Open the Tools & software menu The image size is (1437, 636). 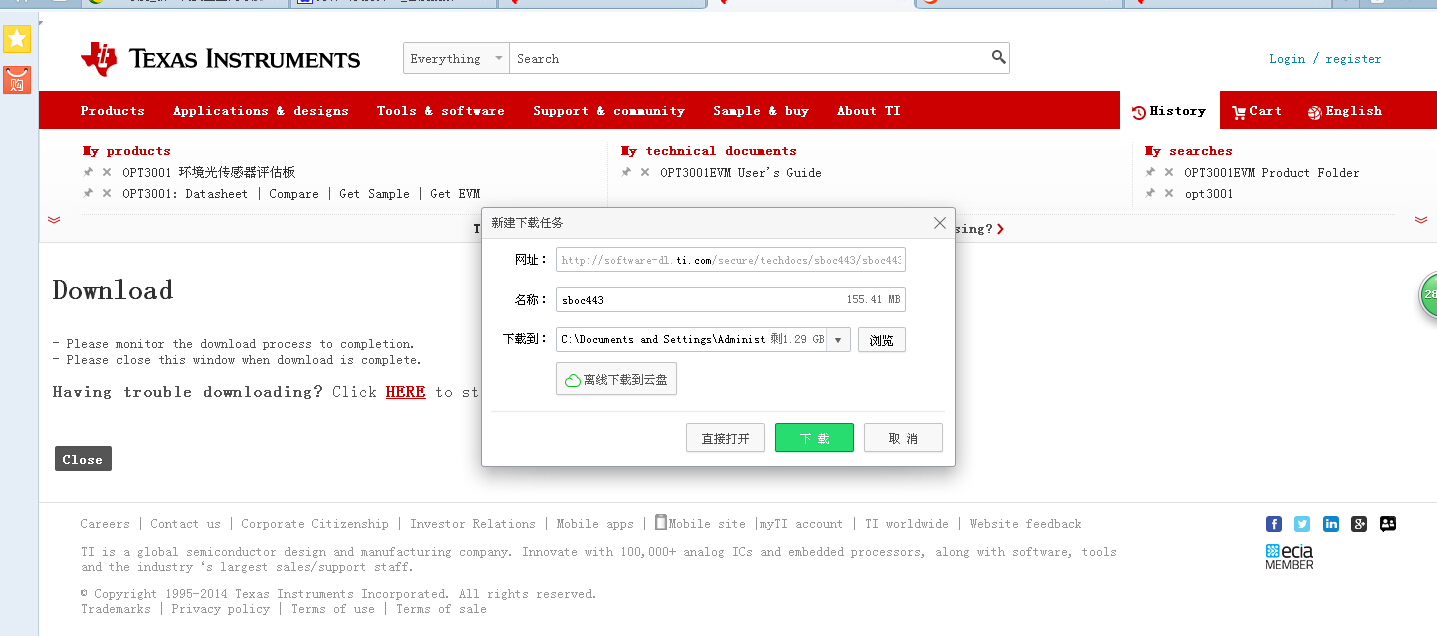(441, 110)
